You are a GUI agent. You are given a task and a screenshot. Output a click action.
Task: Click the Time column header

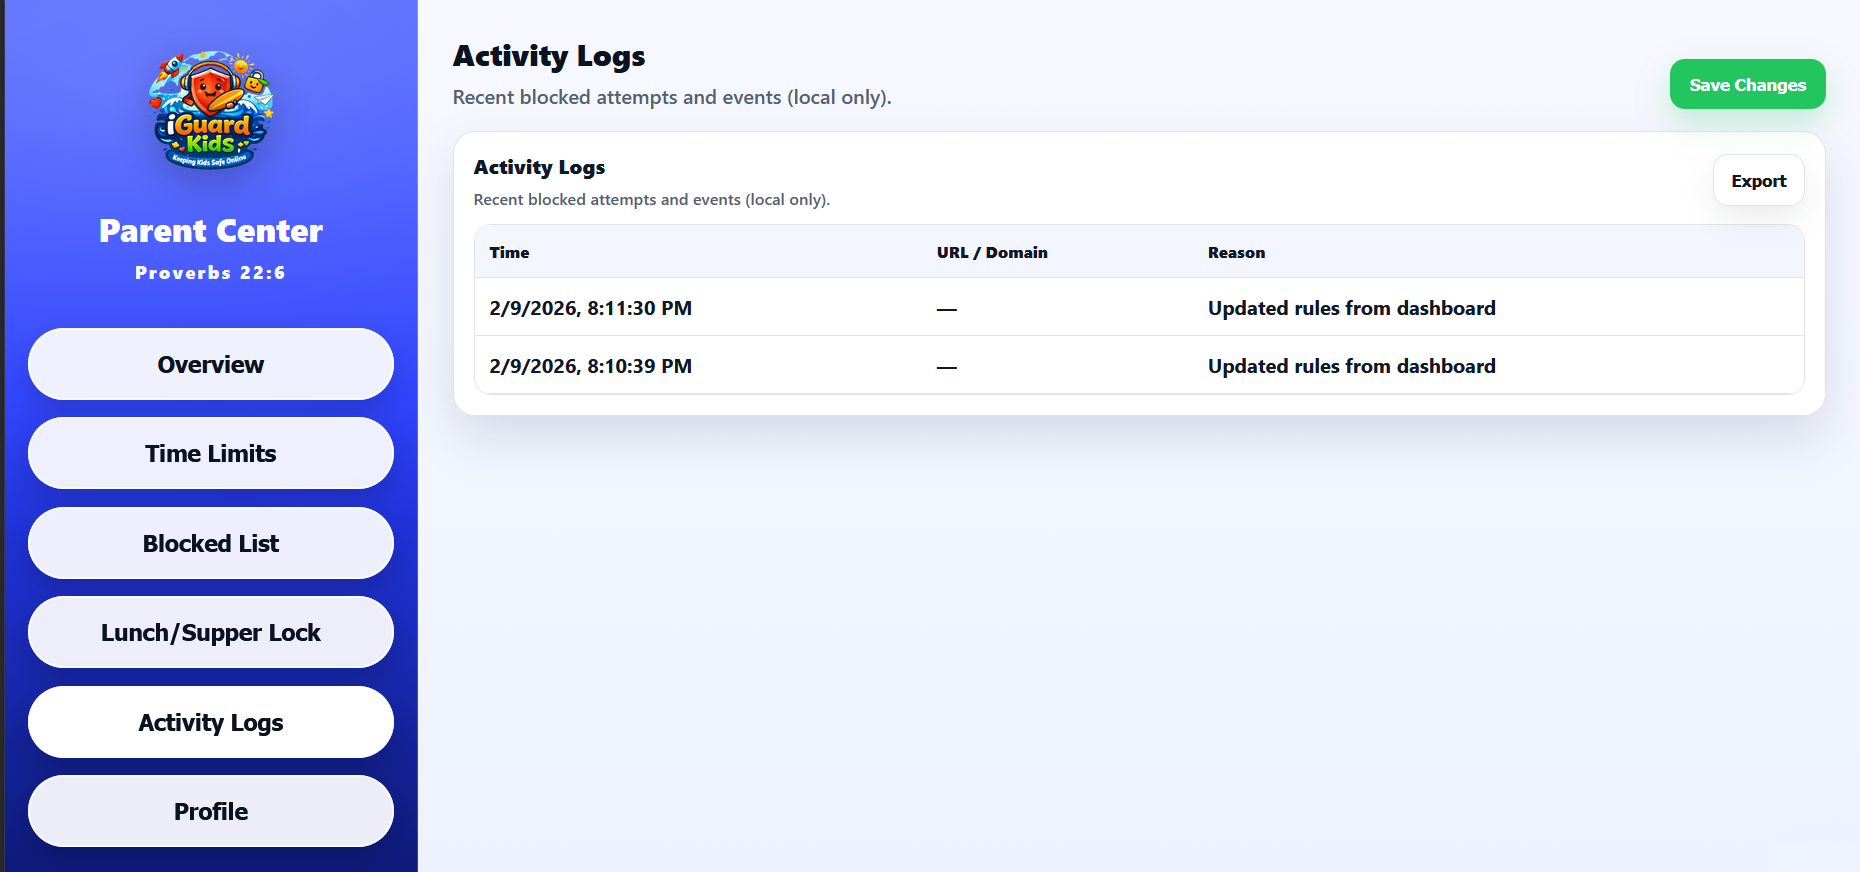click(509, 252)
